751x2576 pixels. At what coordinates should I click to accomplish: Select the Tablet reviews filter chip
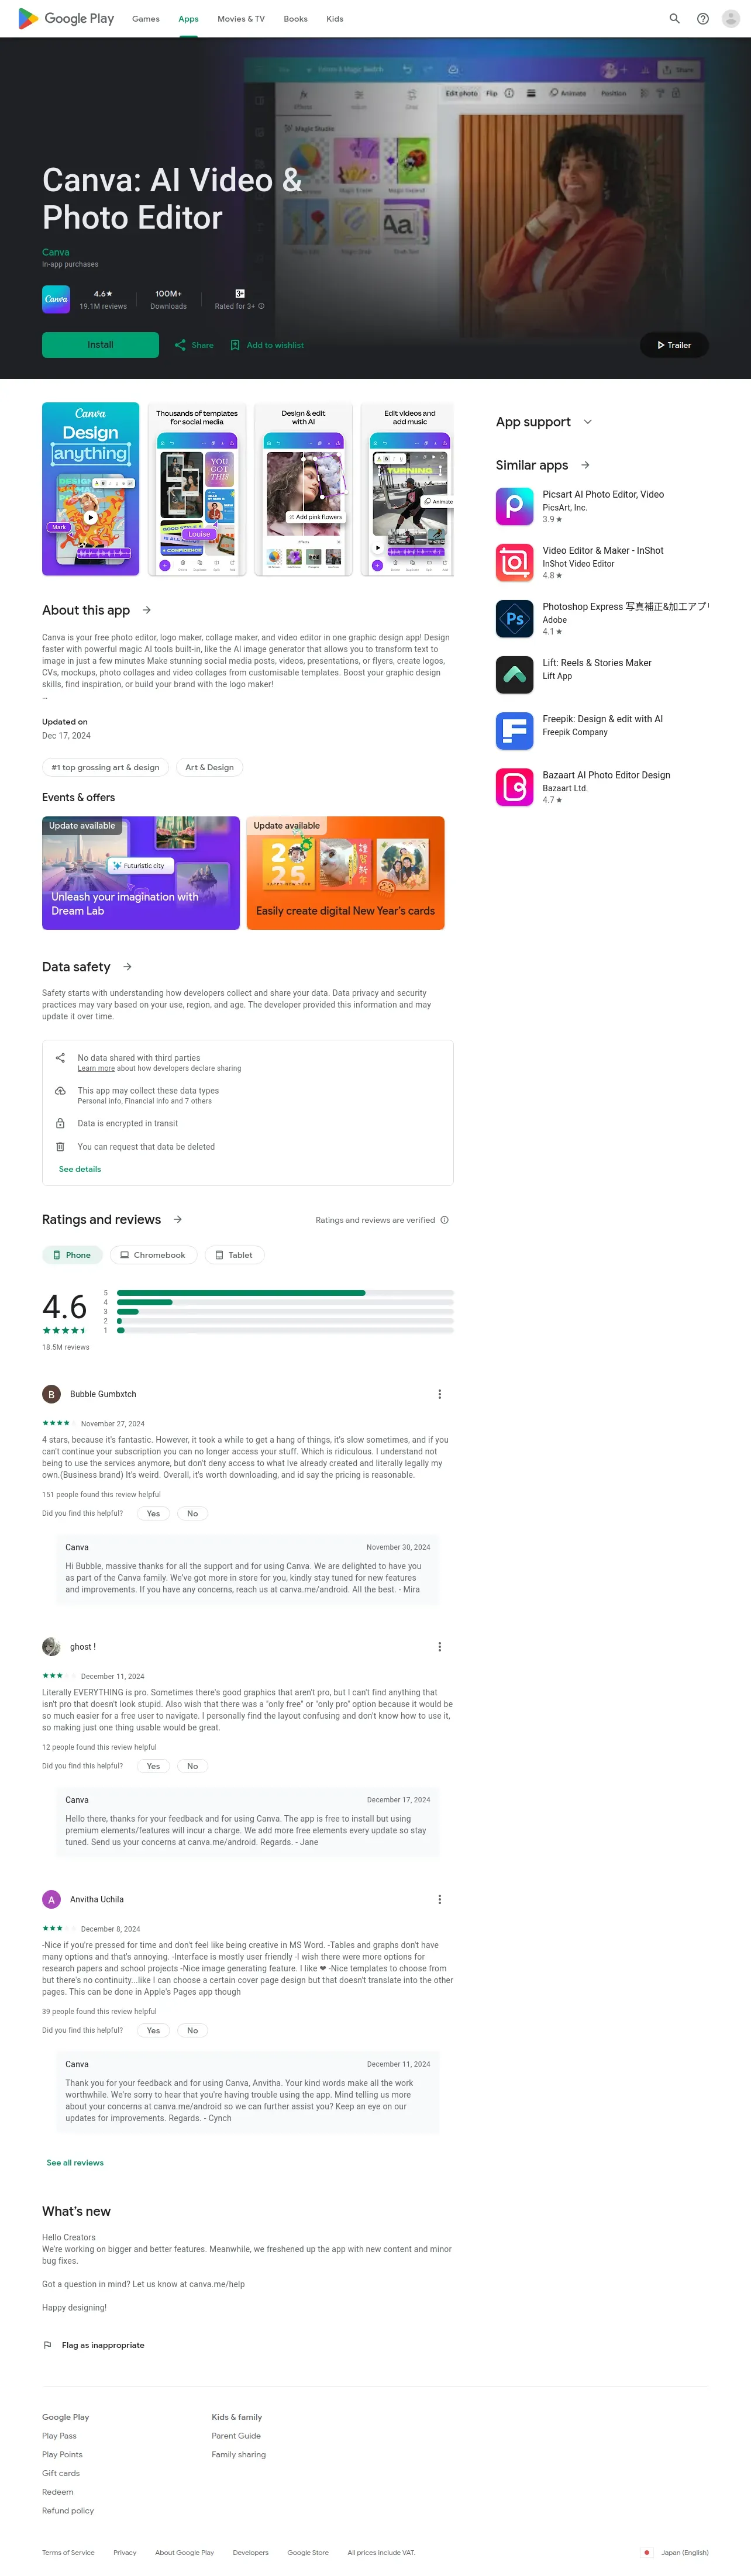(234, 1255)
